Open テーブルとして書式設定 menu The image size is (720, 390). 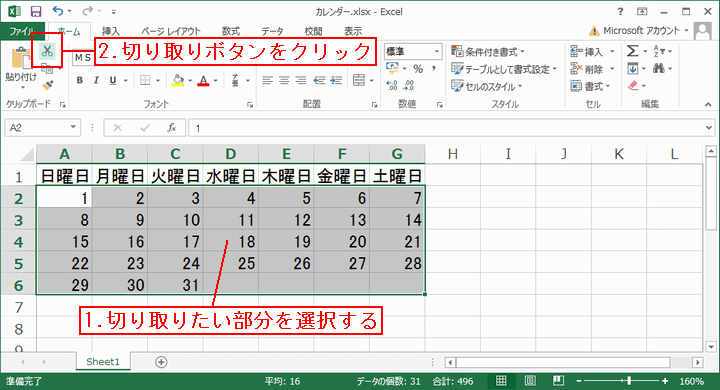coord(504,69)
